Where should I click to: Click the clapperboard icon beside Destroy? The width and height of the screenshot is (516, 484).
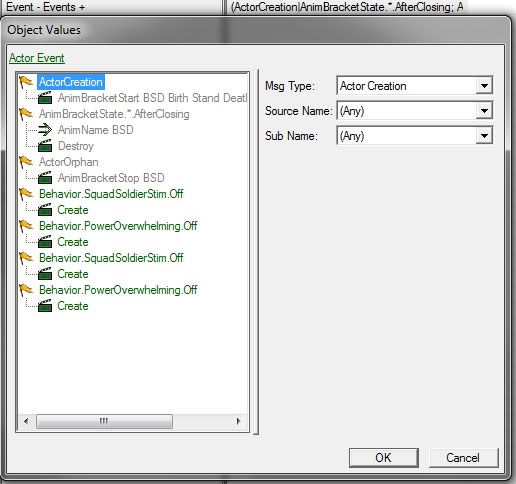[x=45, y=146]
